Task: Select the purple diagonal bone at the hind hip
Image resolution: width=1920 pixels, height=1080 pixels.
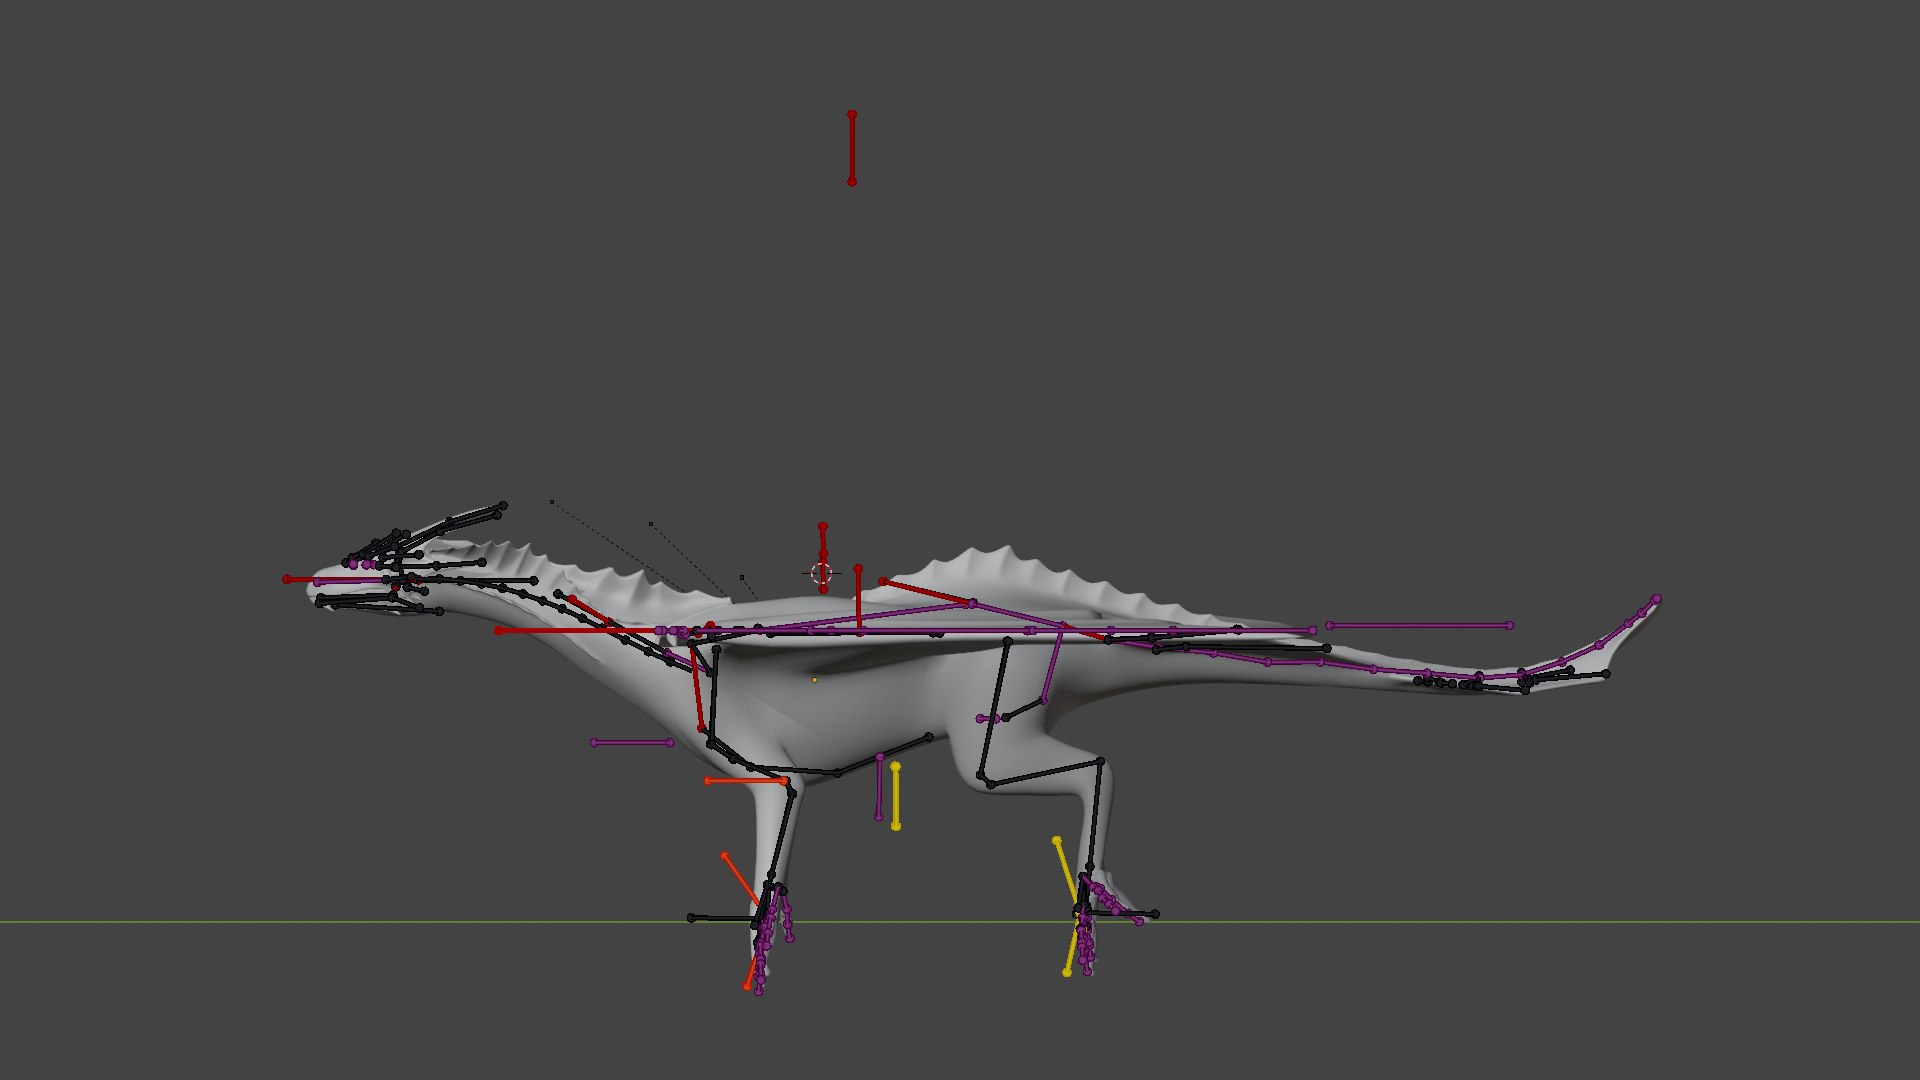Action: click(x=1052, y=663)
